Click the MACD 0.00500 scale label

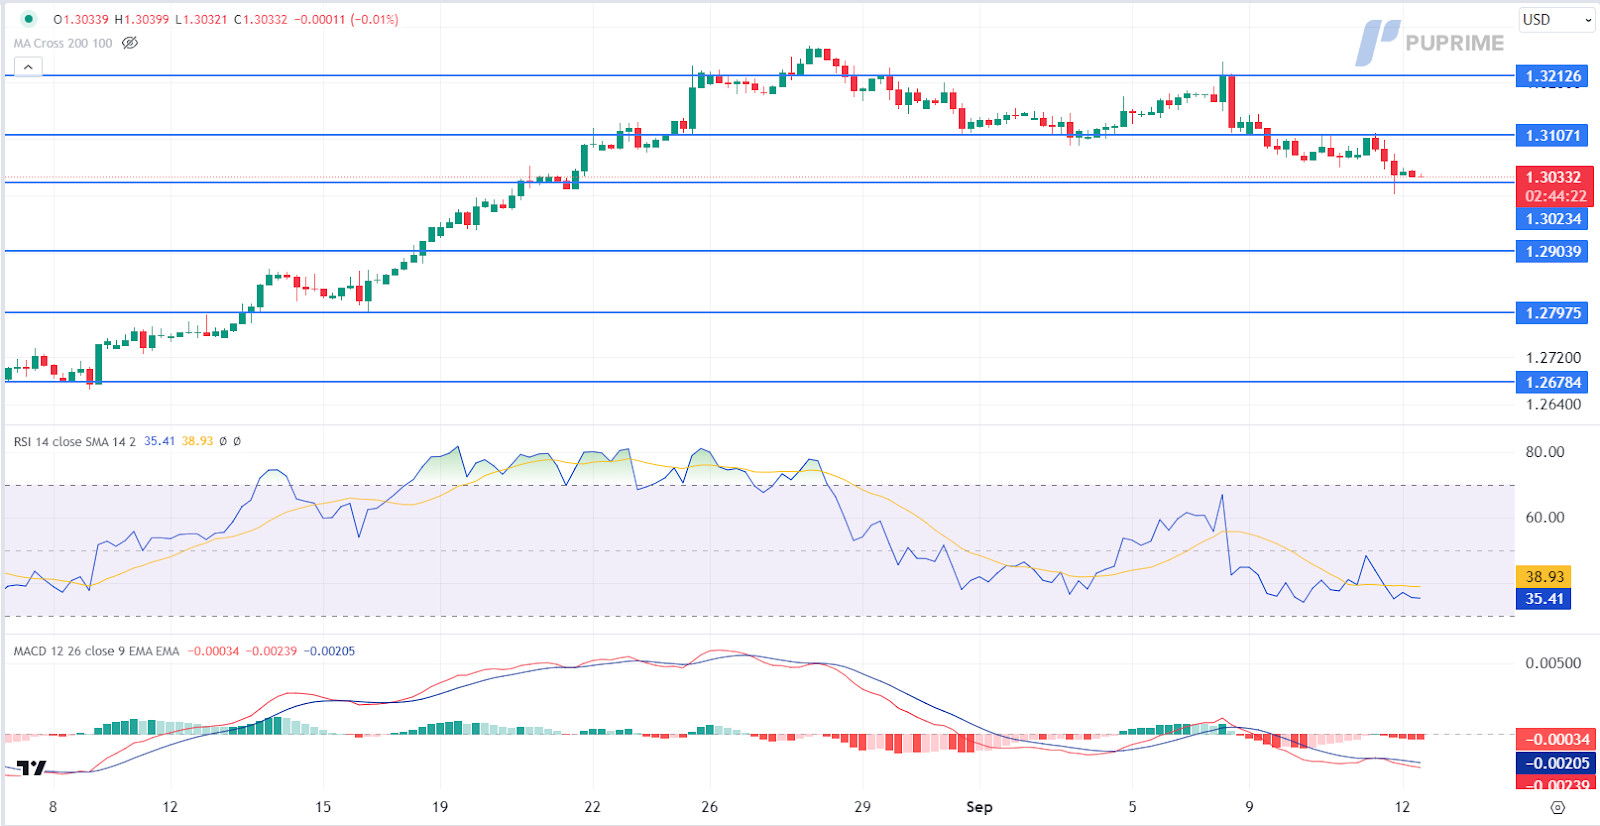tap(1553, 663)
